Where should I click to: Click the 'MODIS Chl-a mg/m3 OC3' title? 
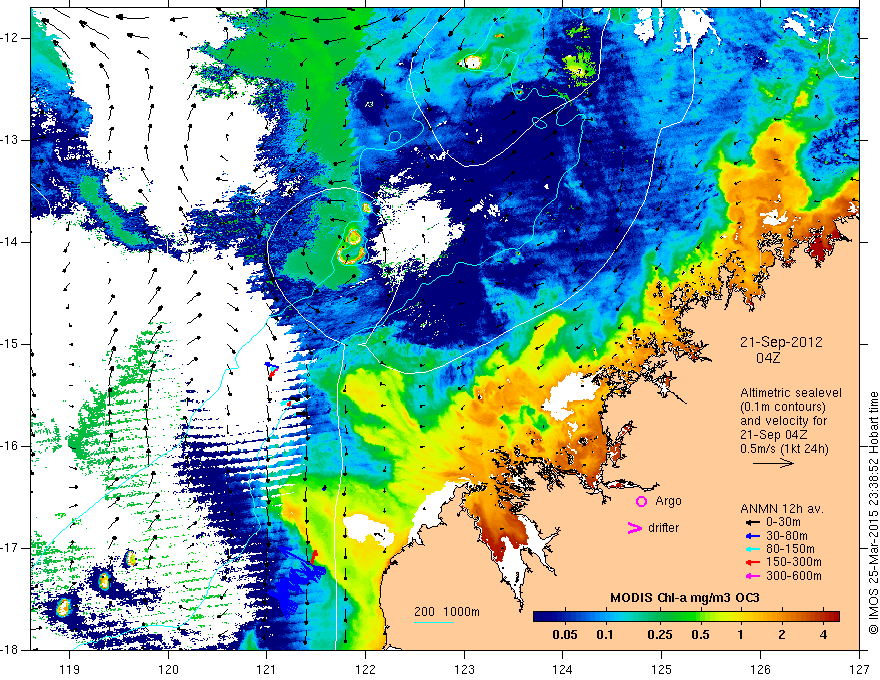pyautogui.click(x=685, y=599)
